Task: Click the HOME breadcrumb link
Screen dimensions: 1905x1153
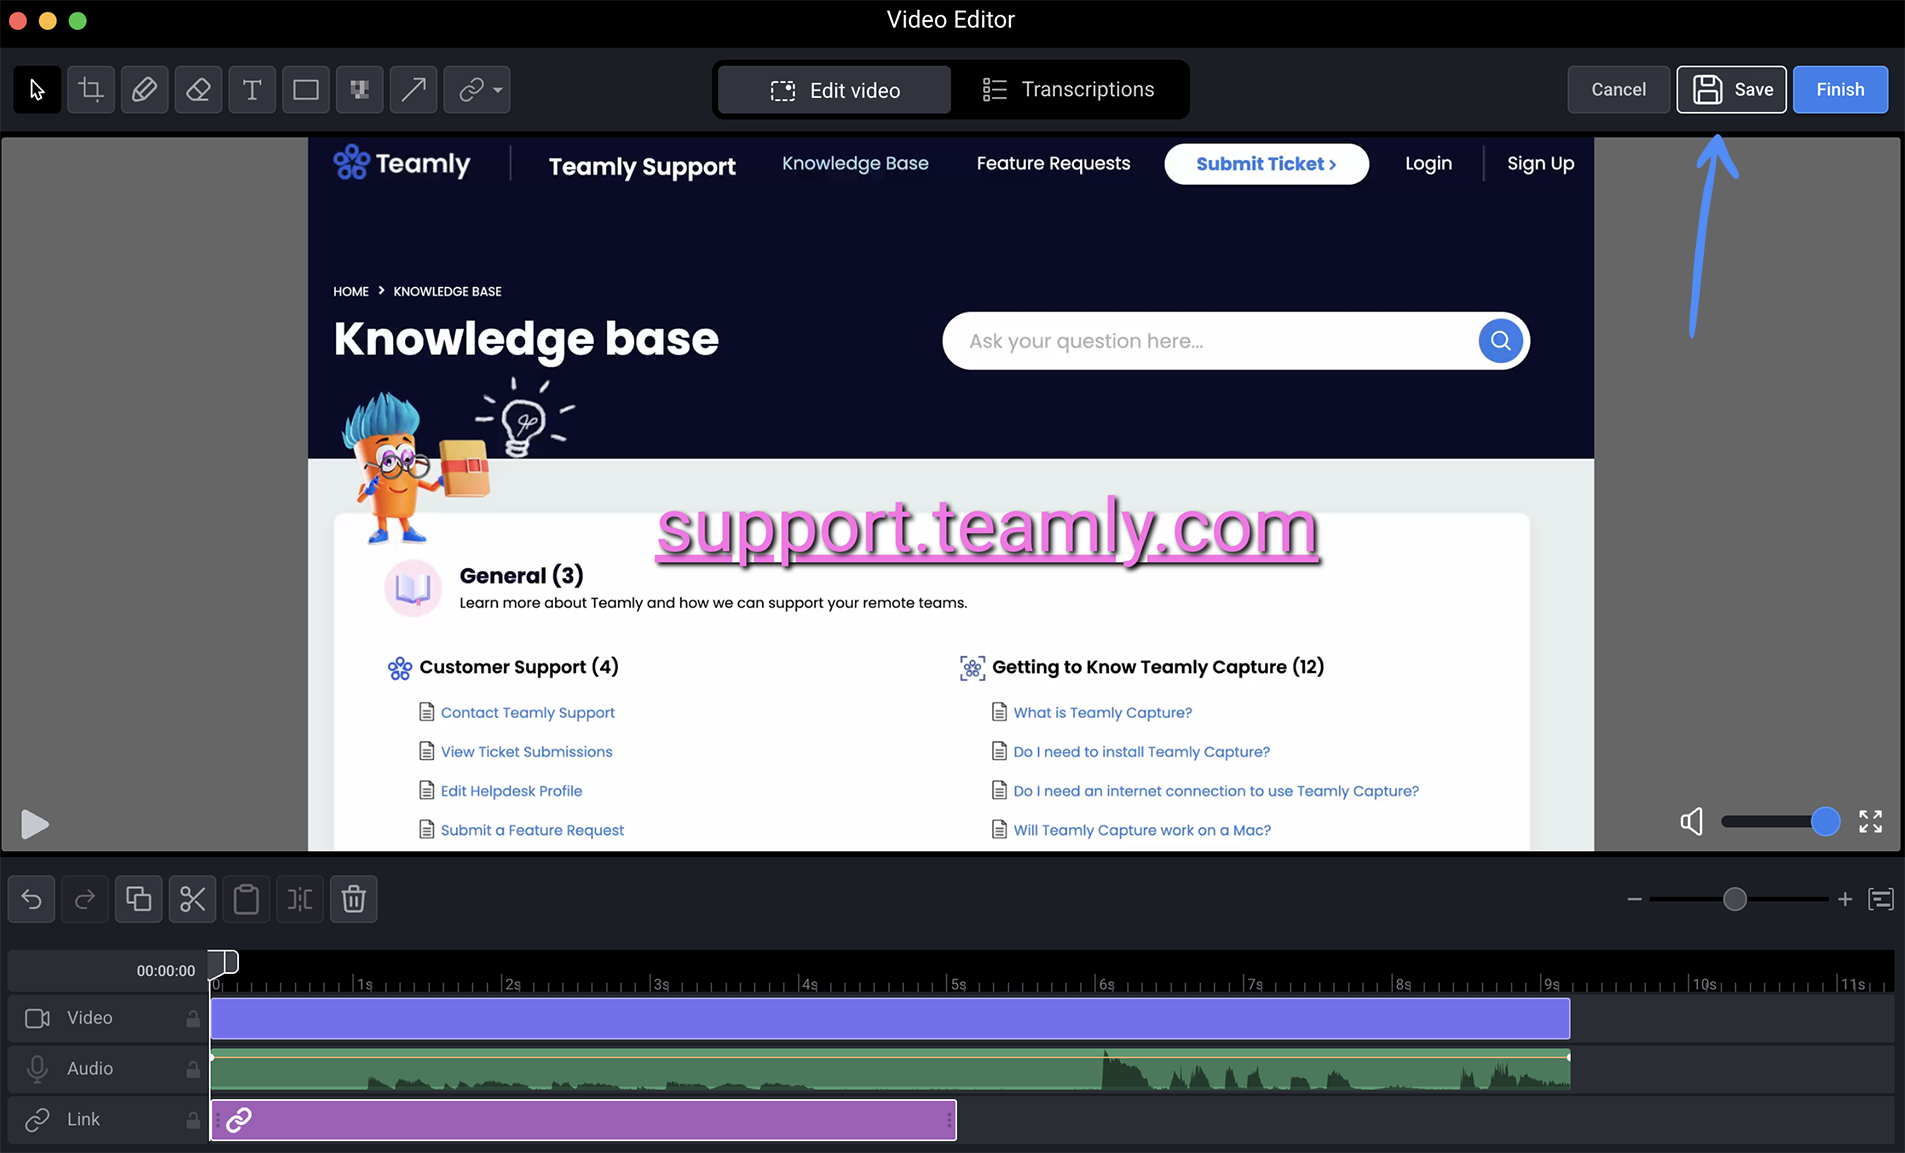Action: pyautogui.click(x=351, y=291)
